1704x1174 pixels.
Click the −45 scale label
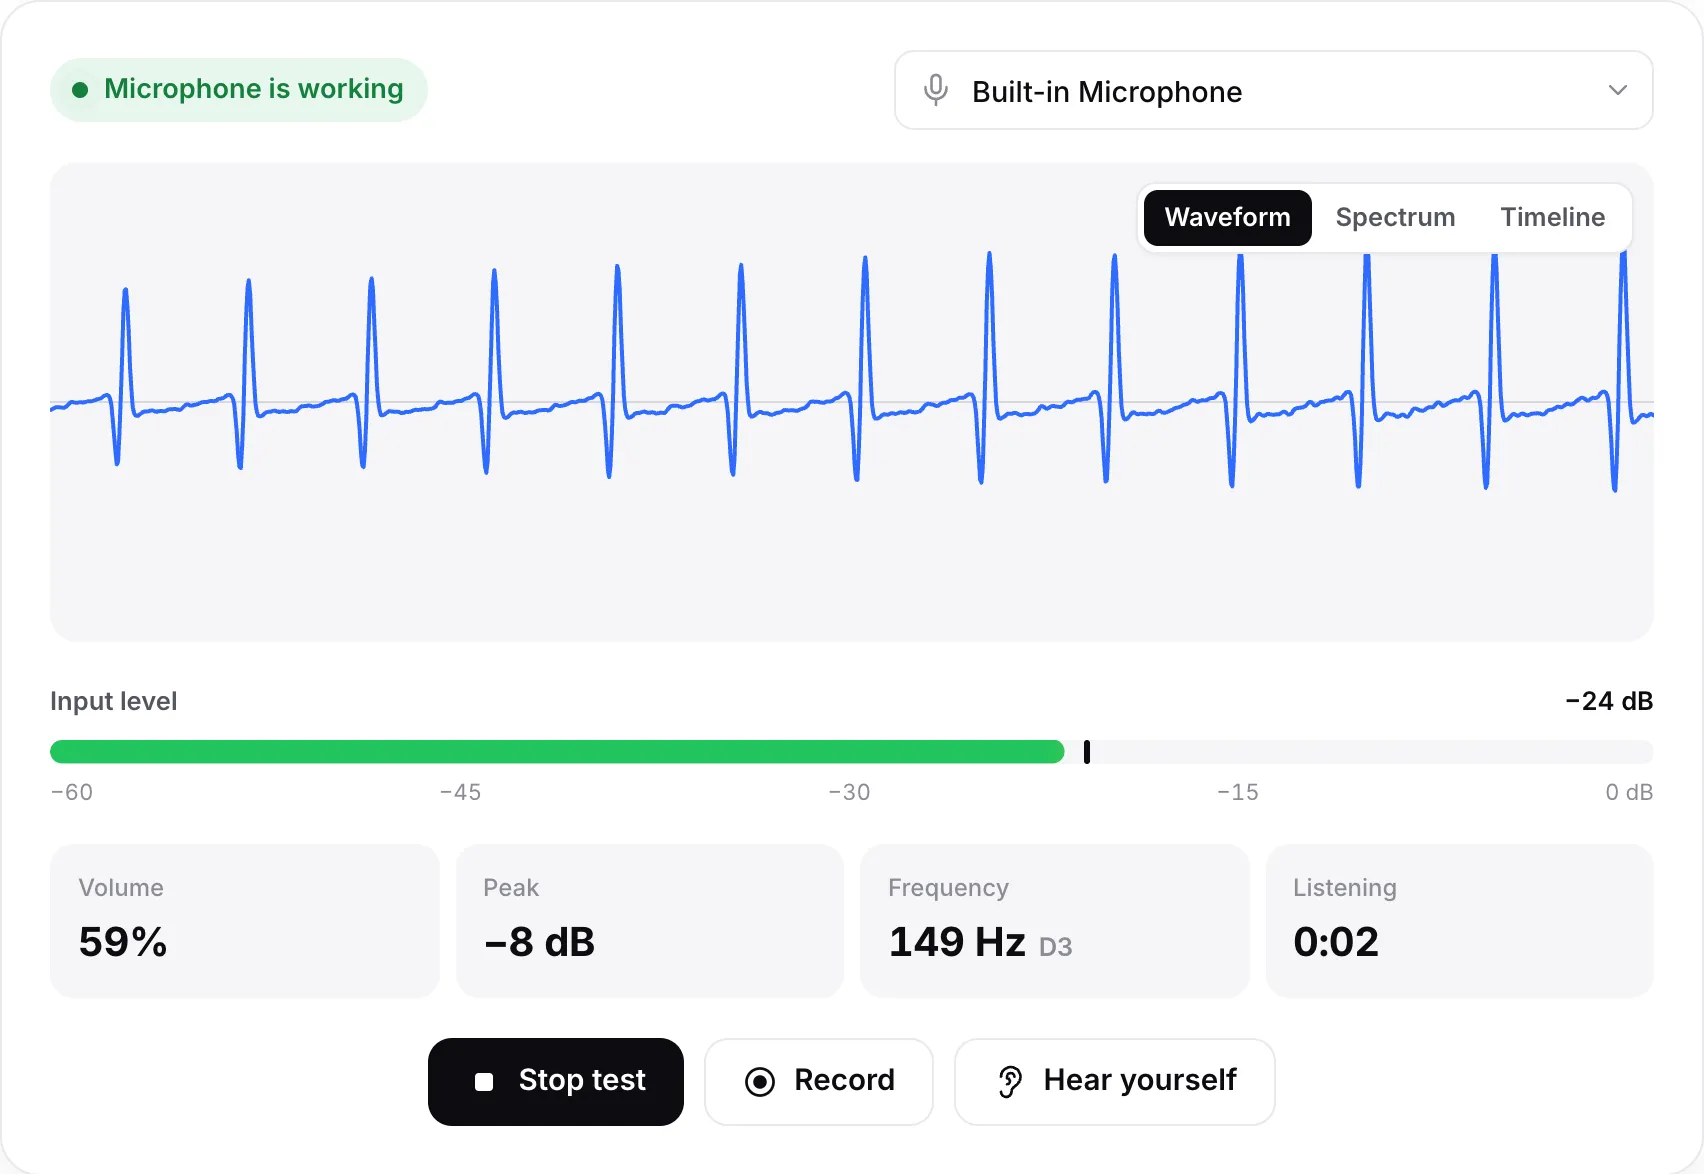tap(461, 792)
